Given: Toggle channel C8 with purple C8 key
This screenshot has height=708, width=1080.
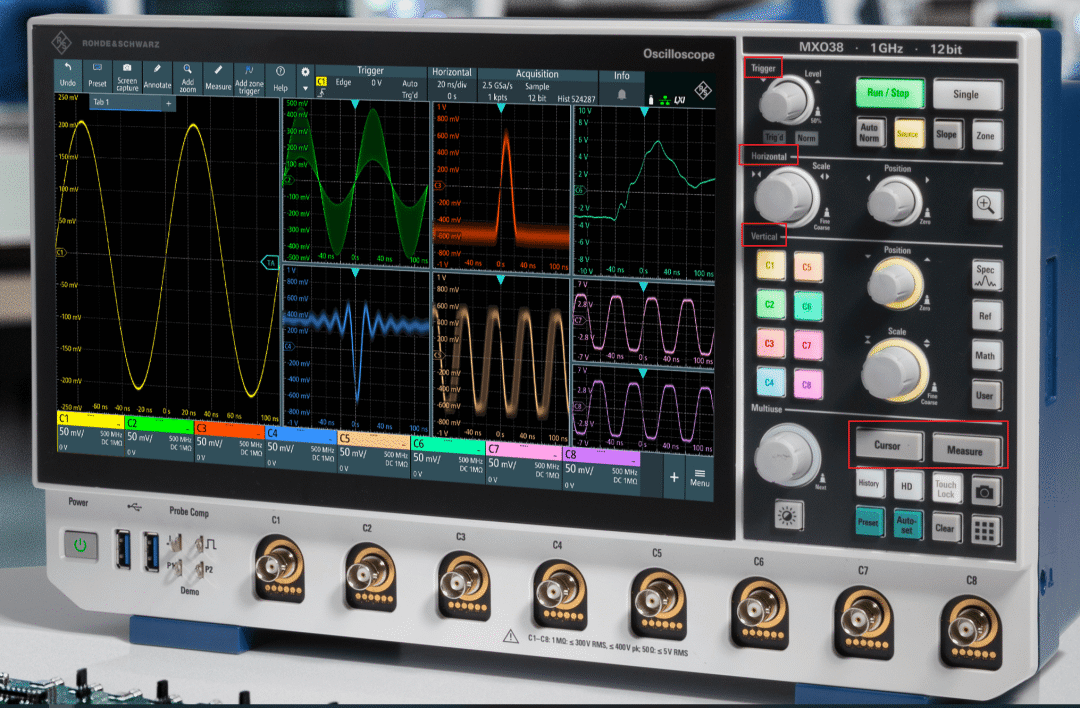Looking at the screenshot, I should click(807, 385).
